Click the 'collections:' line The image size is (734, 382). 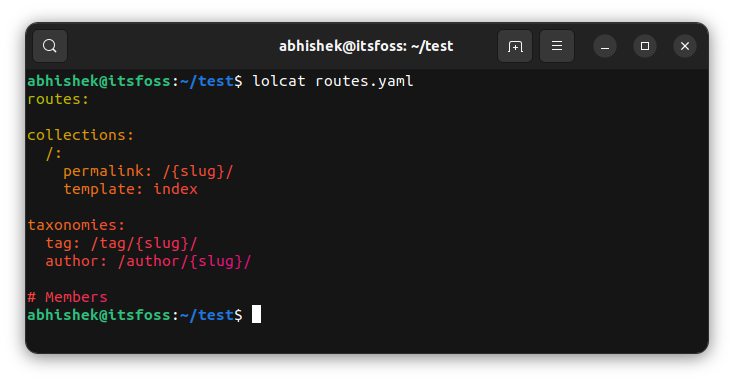(x=81, y=135)
